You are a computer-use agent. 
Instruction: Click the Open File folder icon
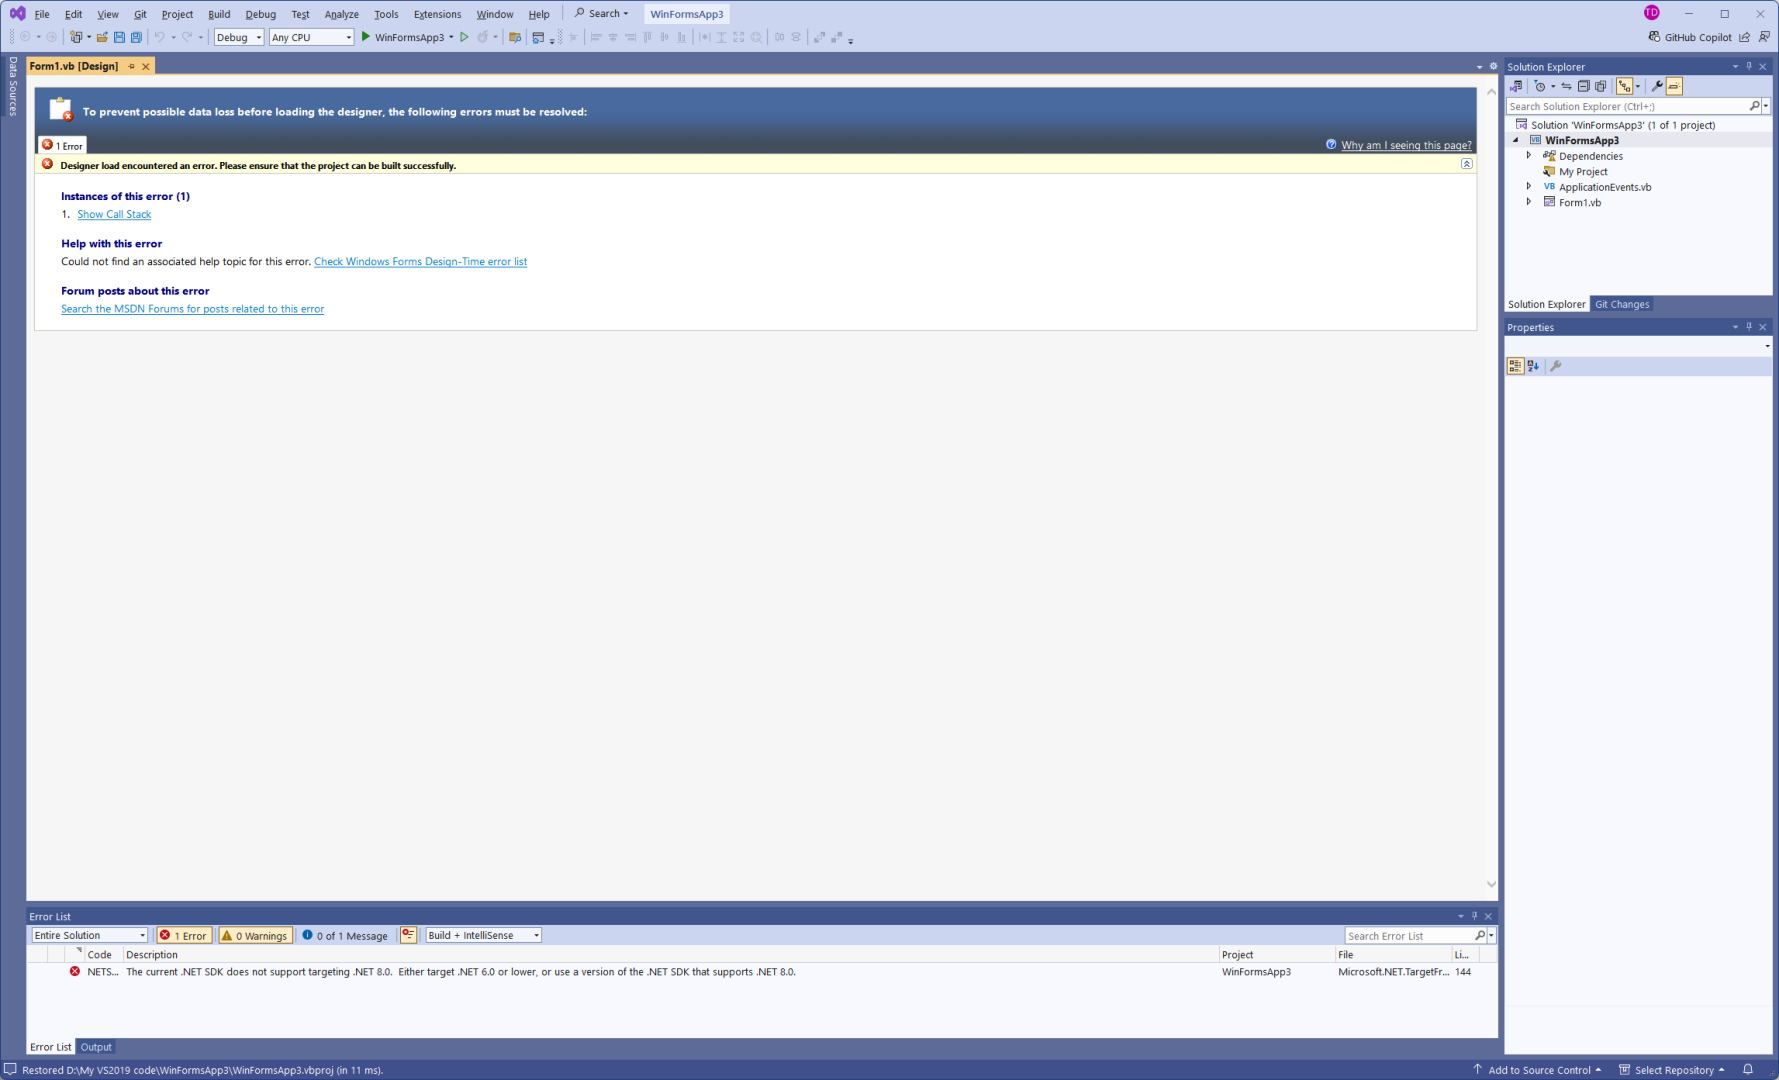102,37
